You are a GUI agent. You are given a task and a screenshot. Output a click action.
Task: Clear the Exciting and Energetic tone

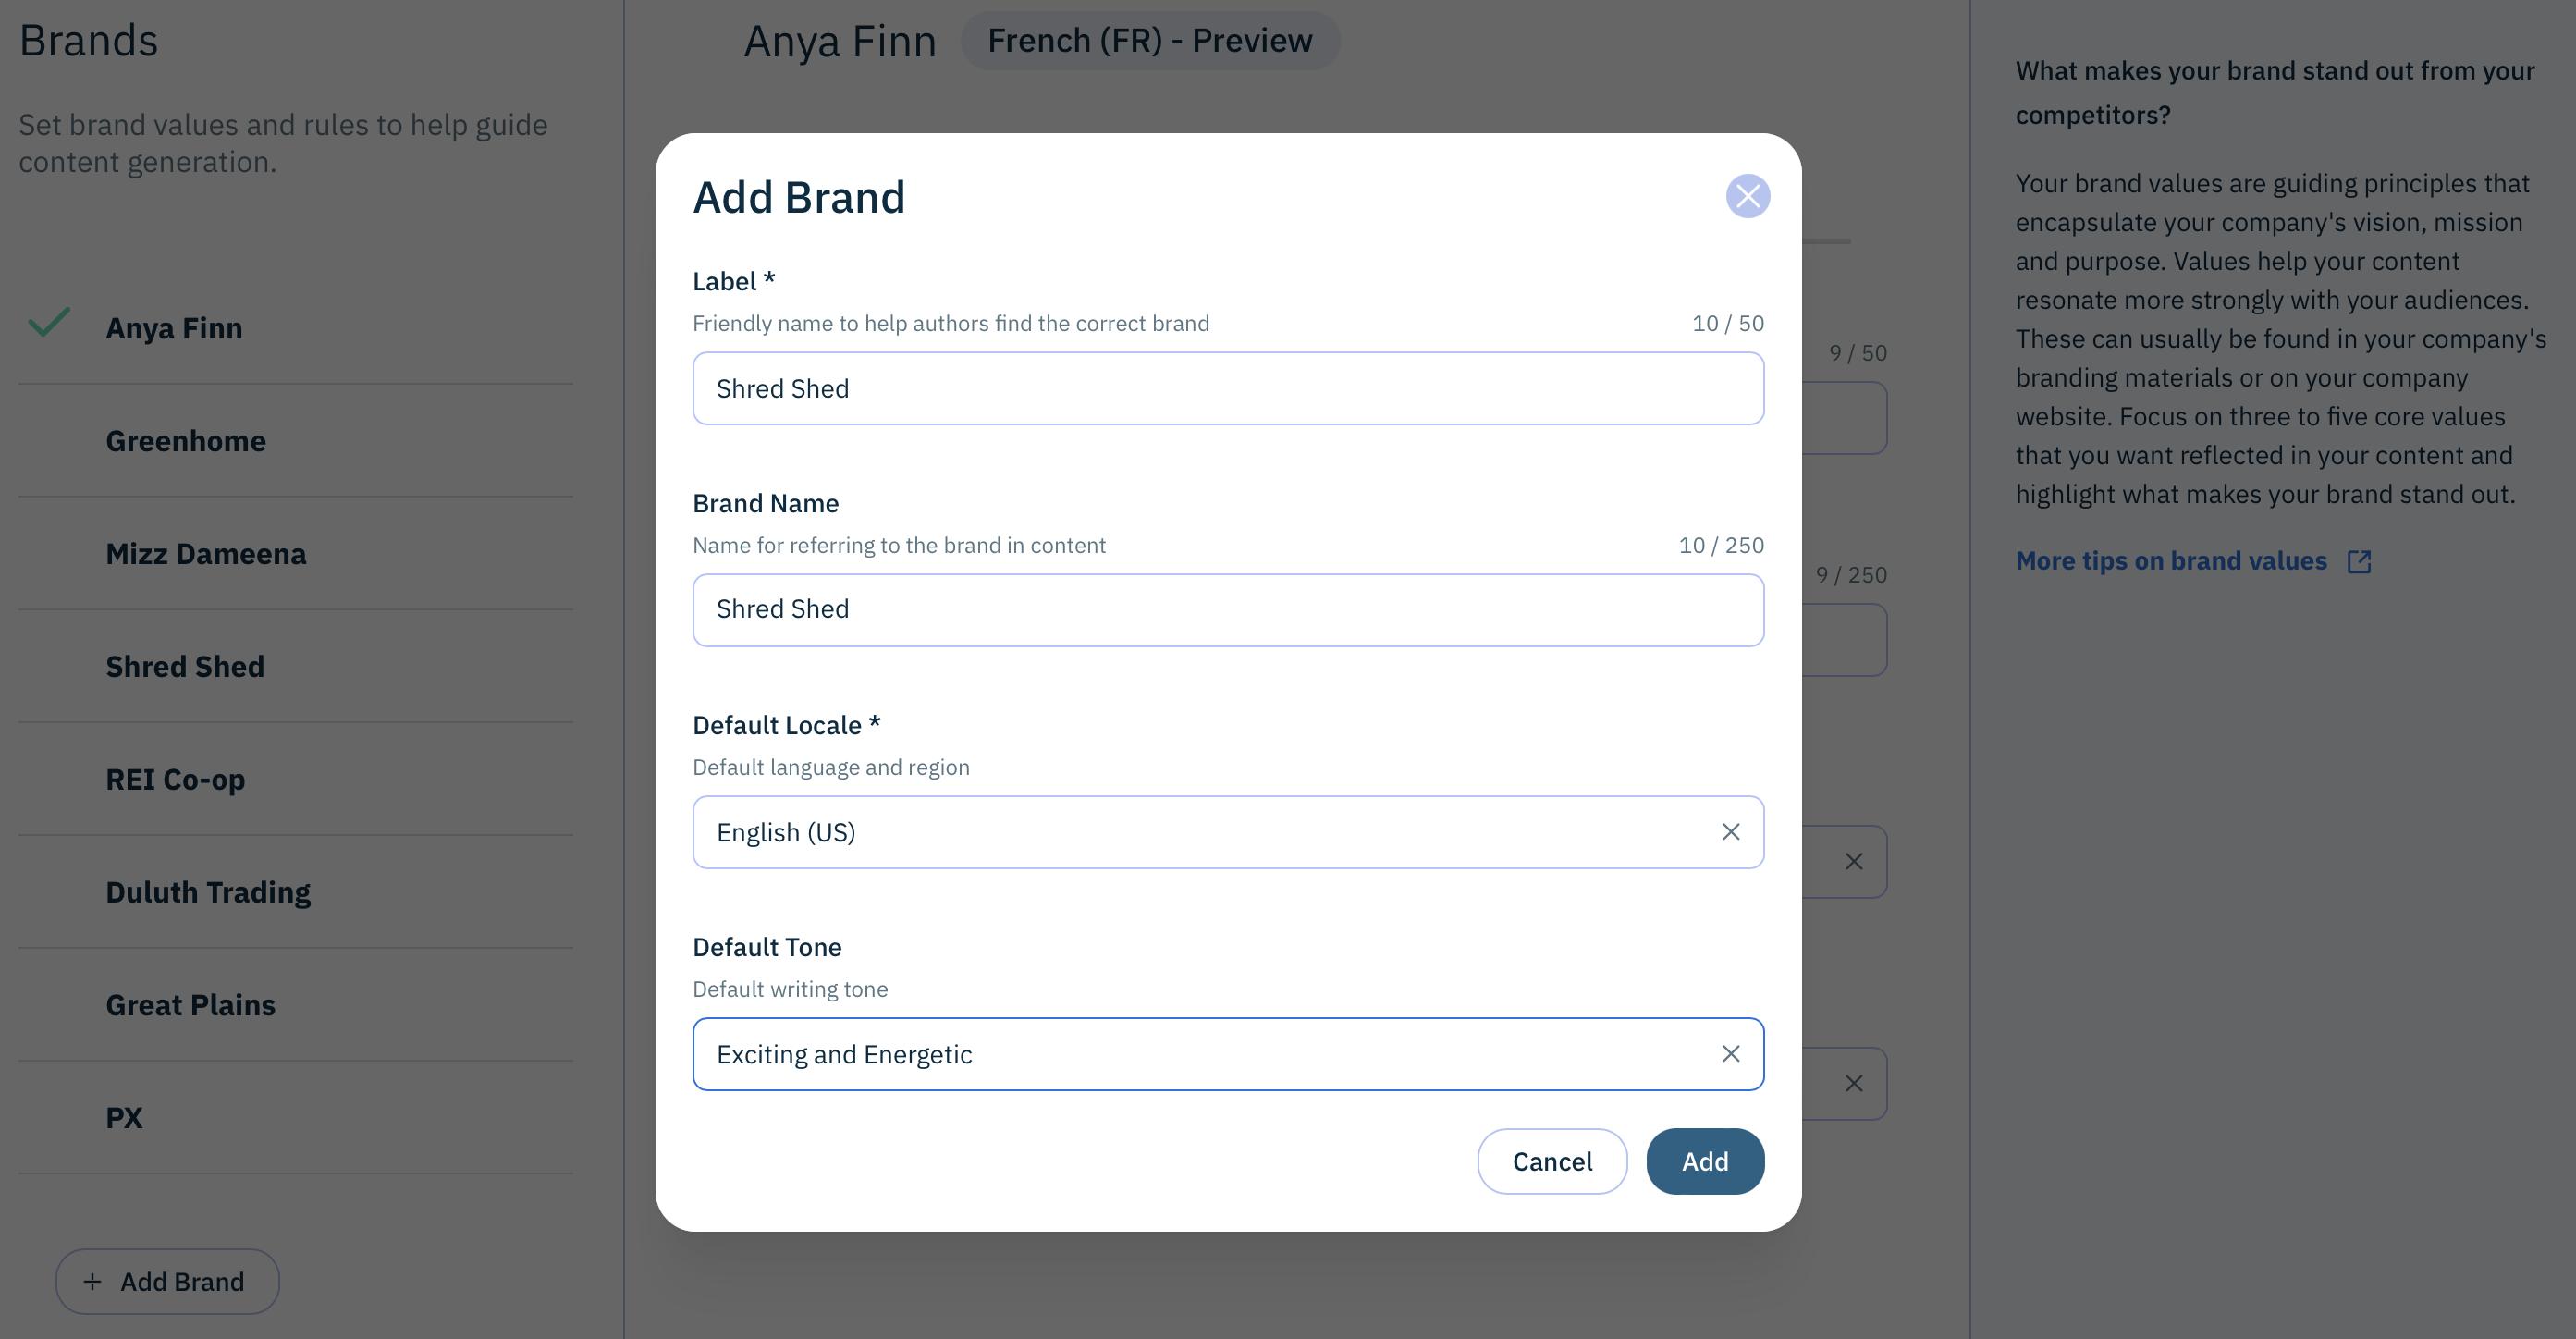[x=1730, y=1054]
